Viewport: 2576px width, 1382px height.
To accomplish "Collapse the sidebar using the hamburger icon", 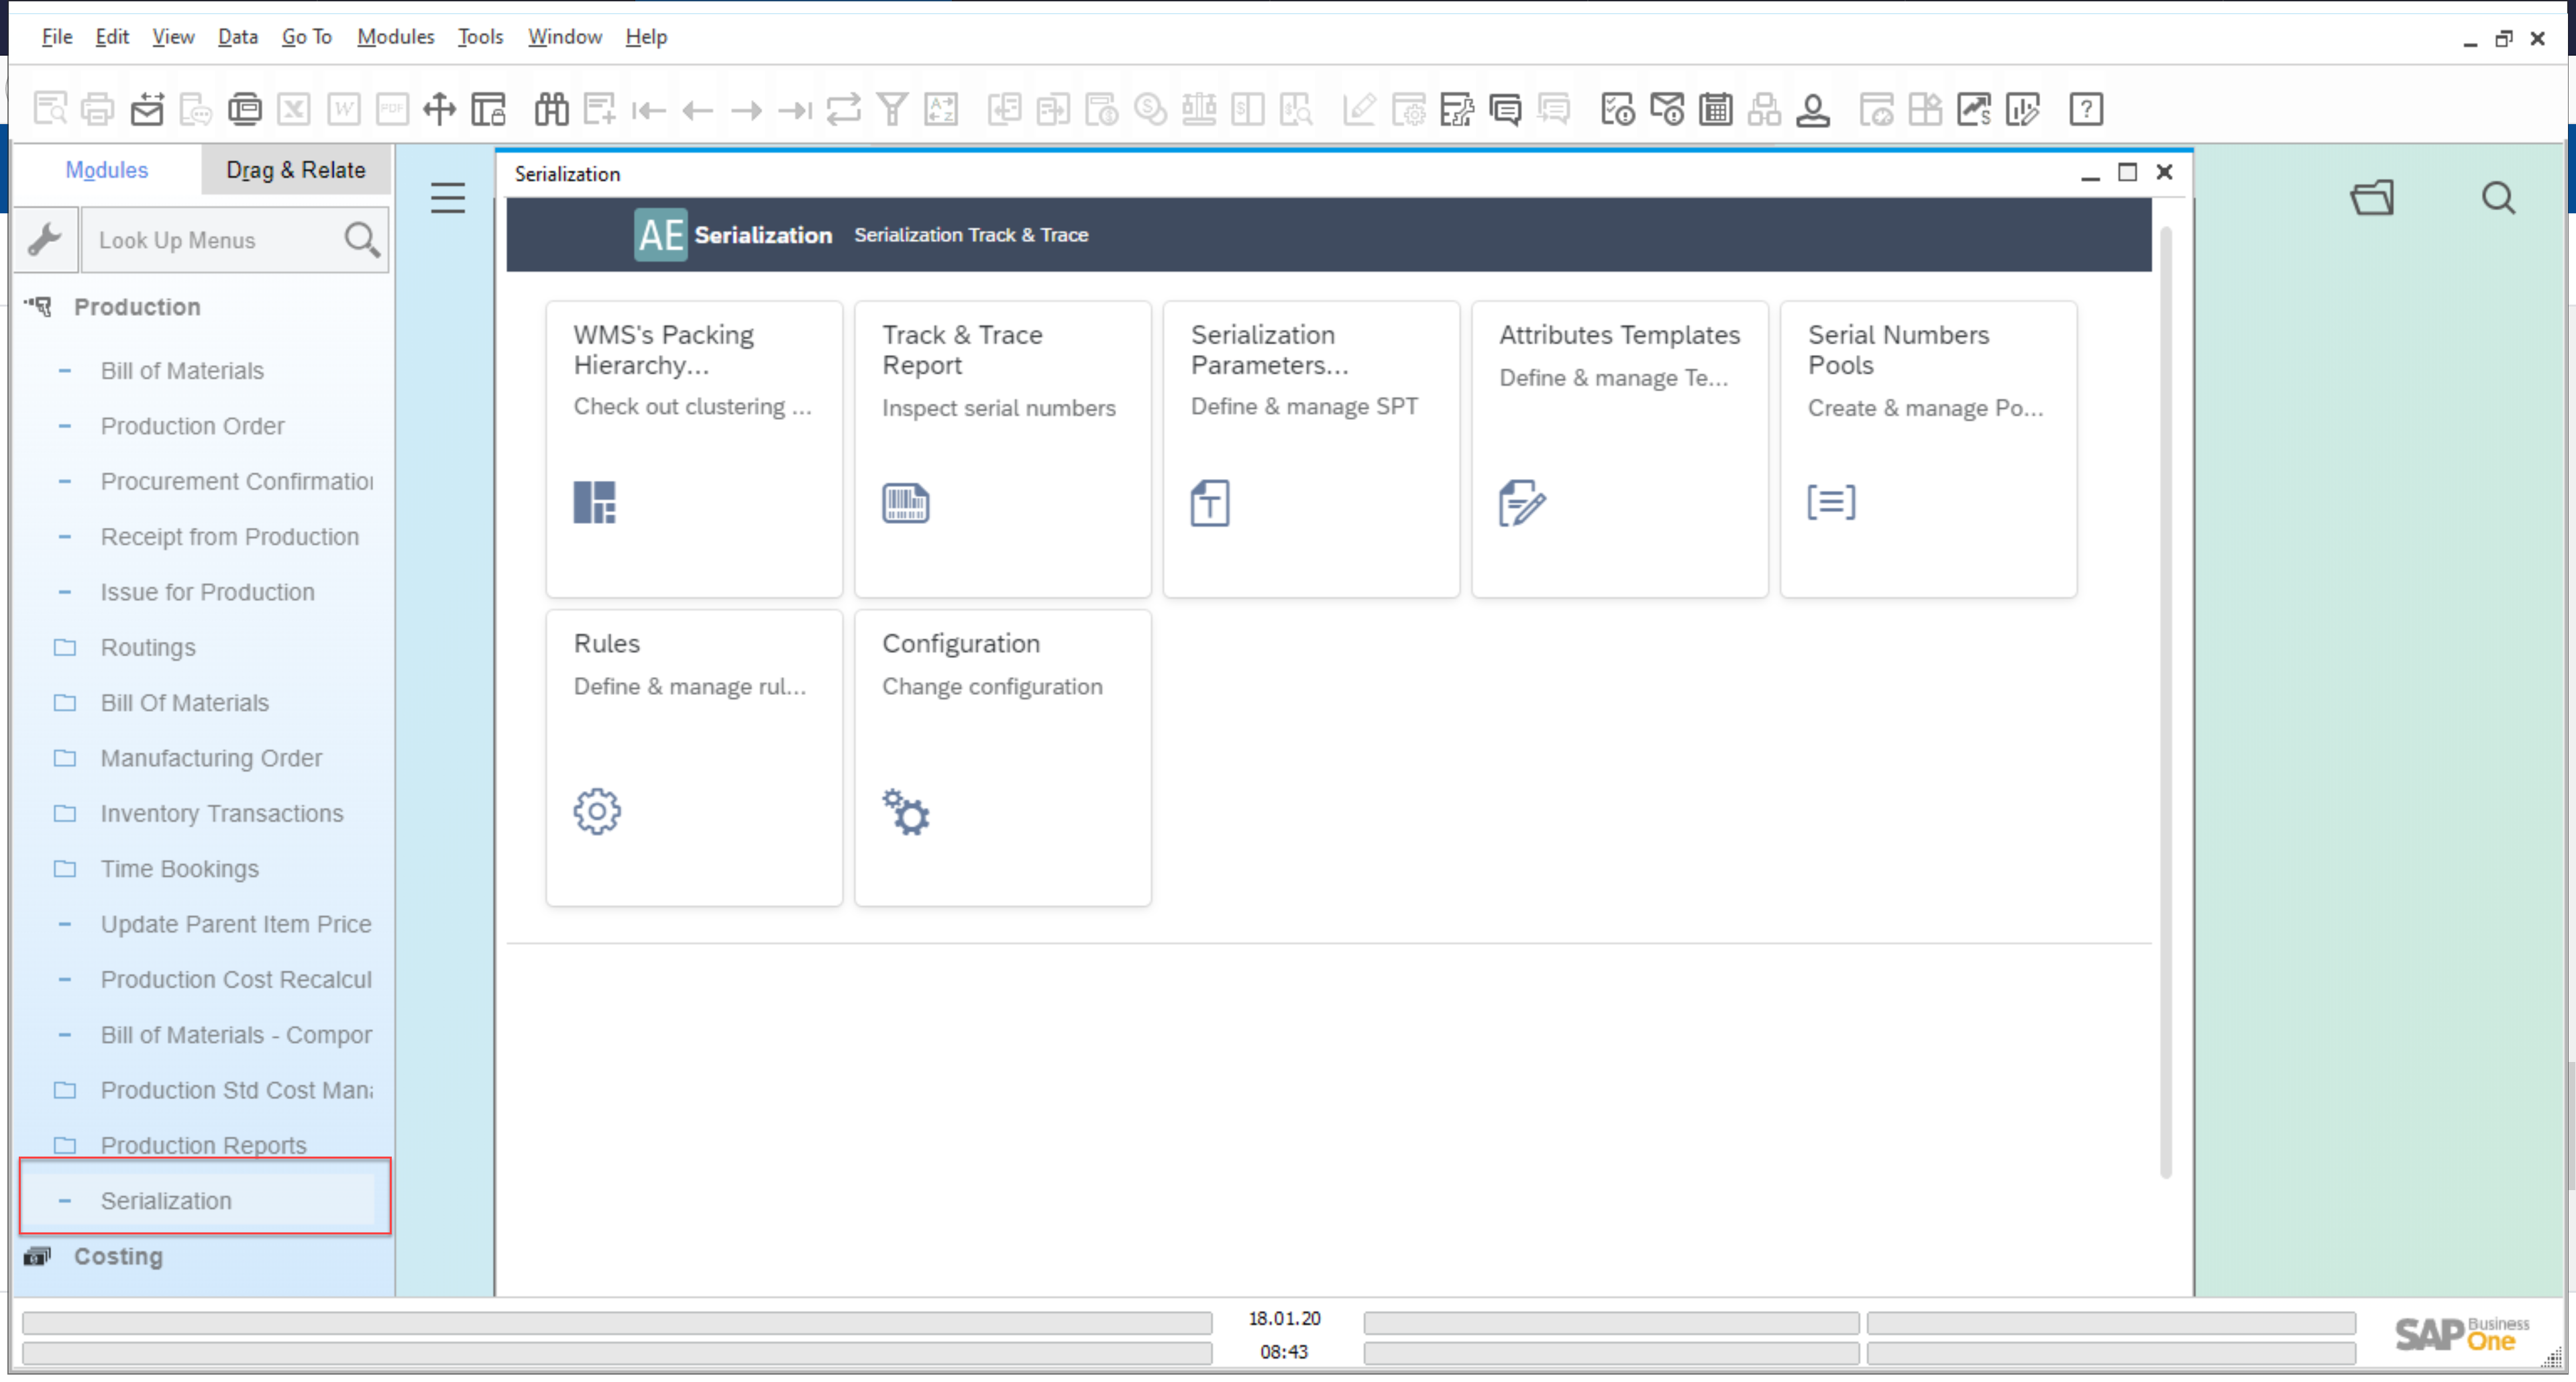I will 447,198.
